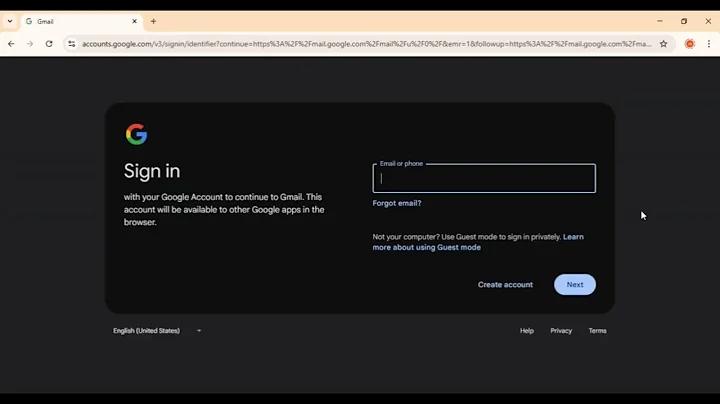Viewport: 720px width, 404px height.
Task: Restore down the browser window
Action: pos(684,21)
